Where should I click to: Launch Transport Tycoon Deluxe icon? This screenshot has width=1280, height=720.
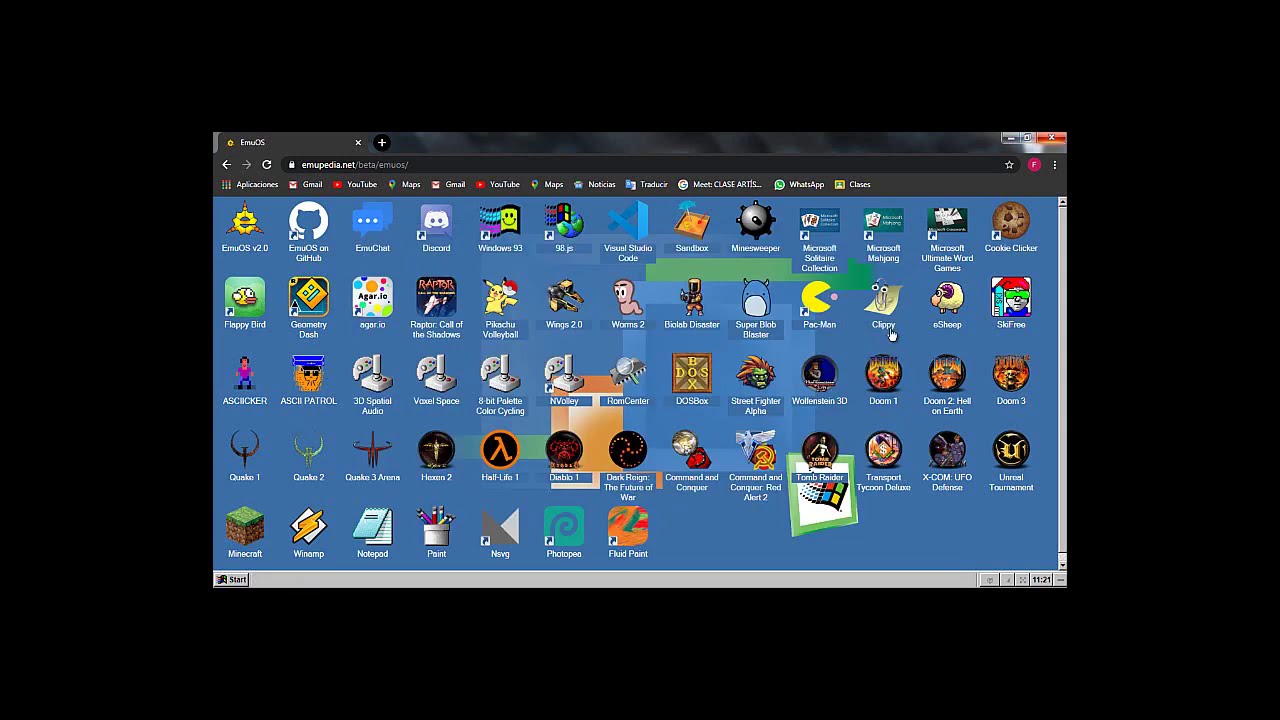[883, 462]
